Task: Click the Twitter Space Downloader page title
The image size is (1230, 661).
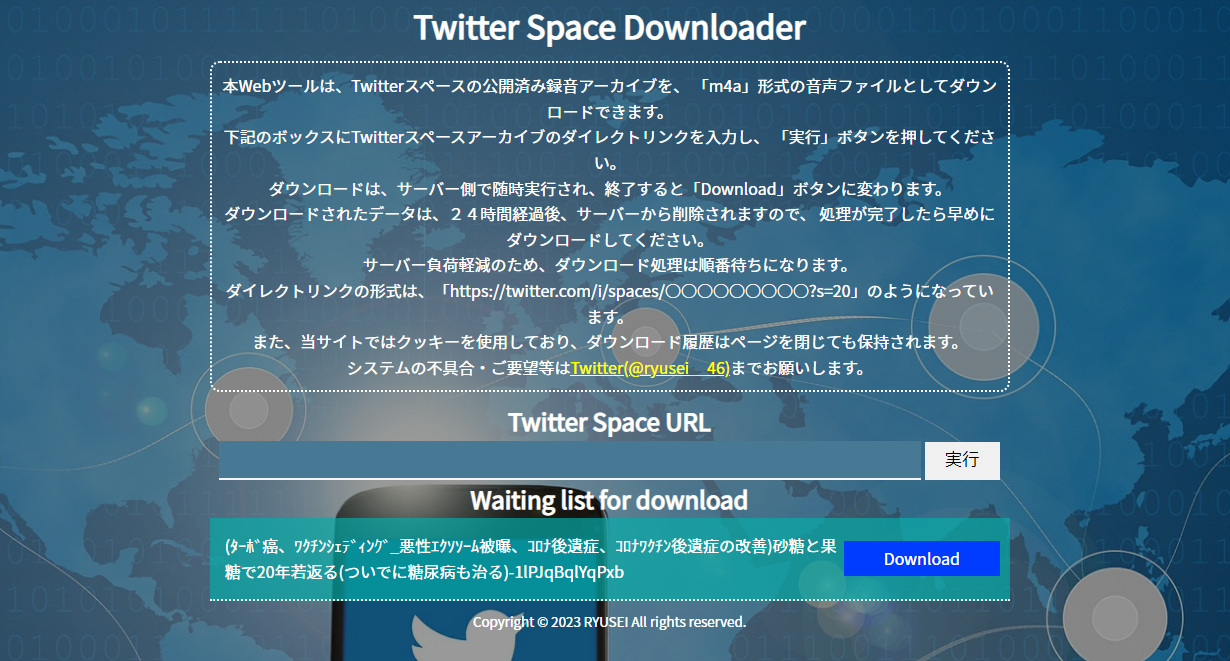Action: pos(610,27)
